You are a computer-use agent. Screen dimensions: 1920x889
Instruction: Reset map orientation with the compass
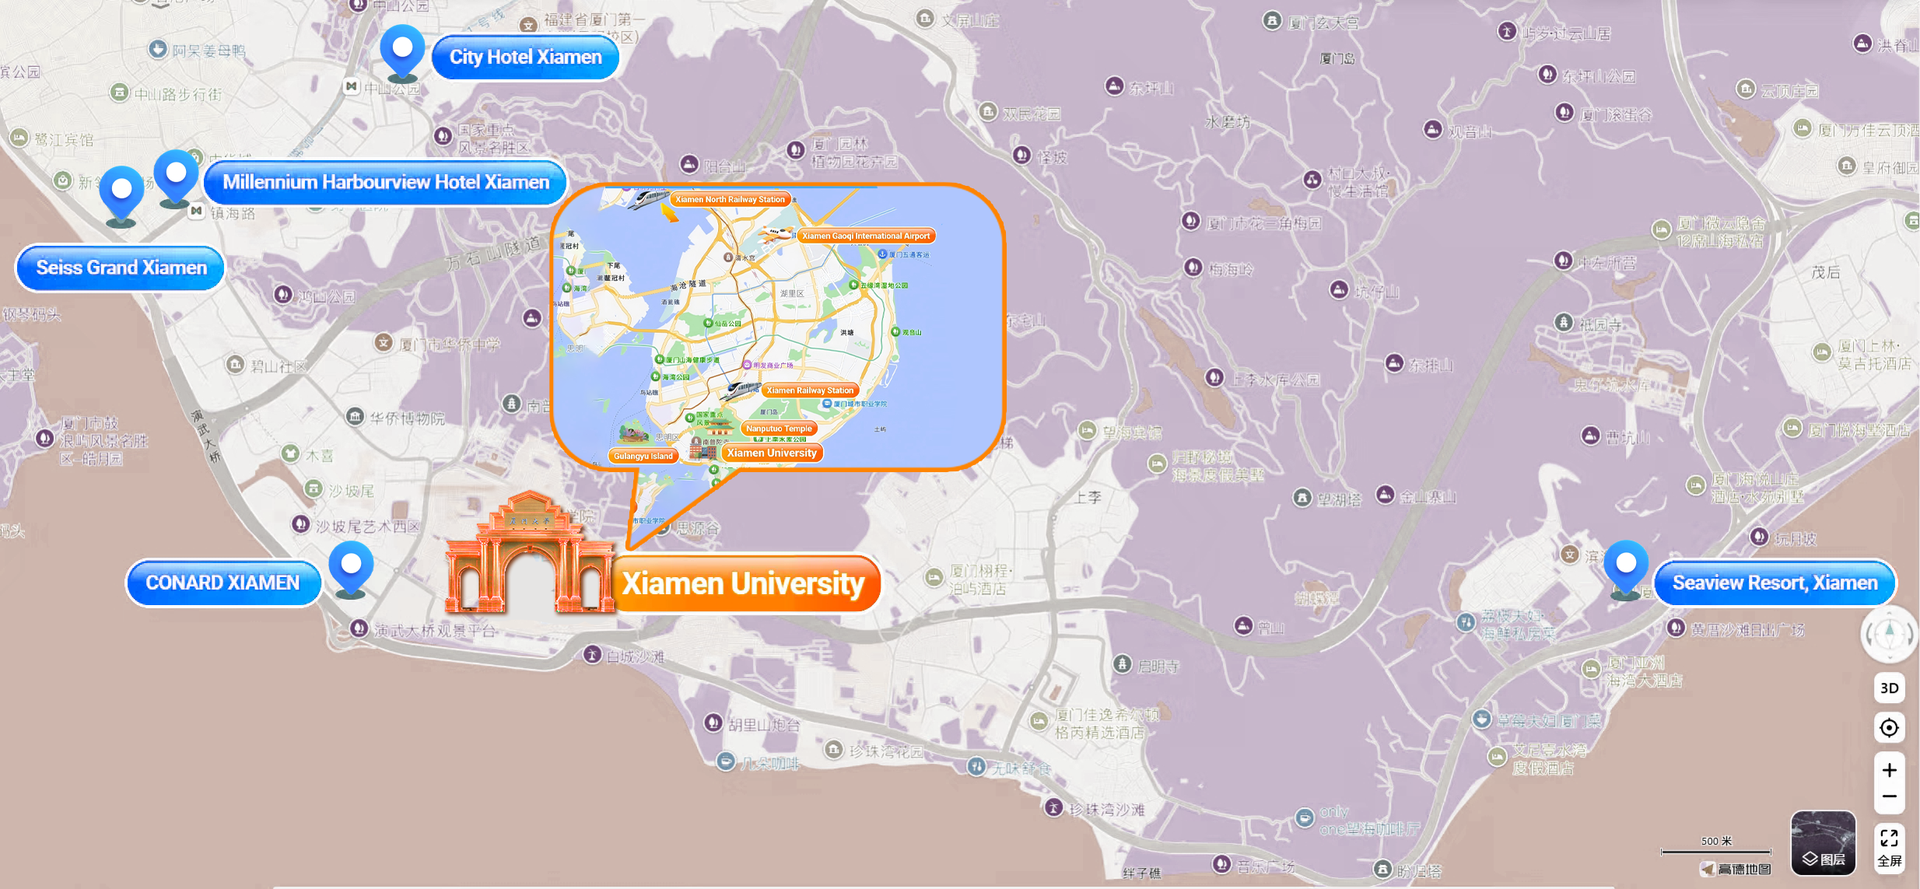(x=1889, y=634)
